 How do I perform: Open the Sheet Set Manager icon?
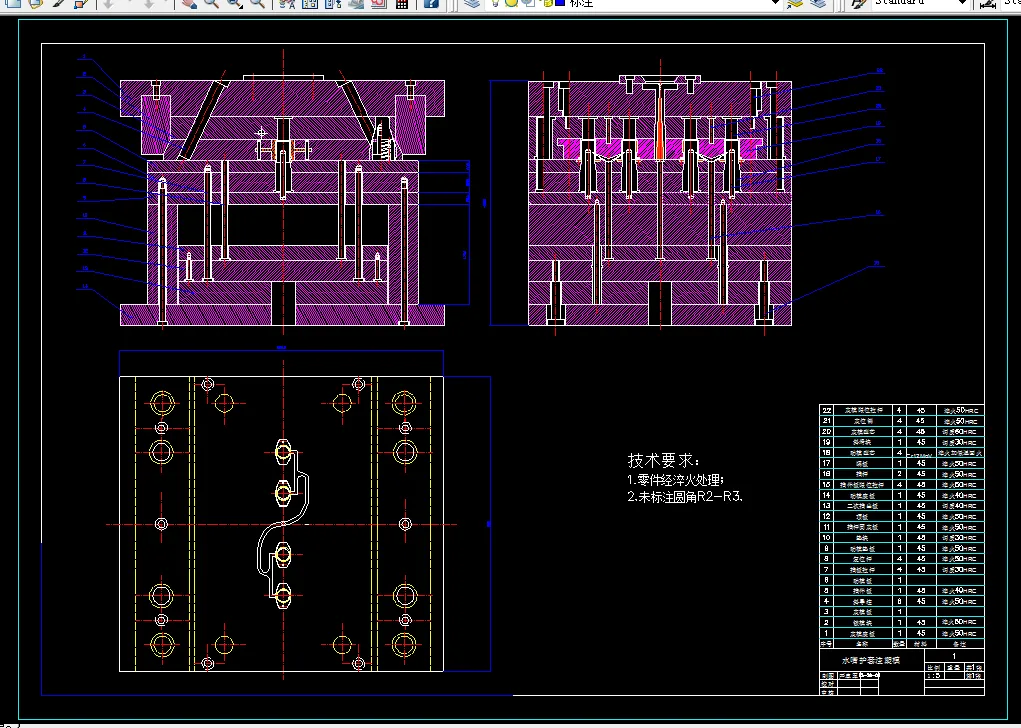point(356,3)
